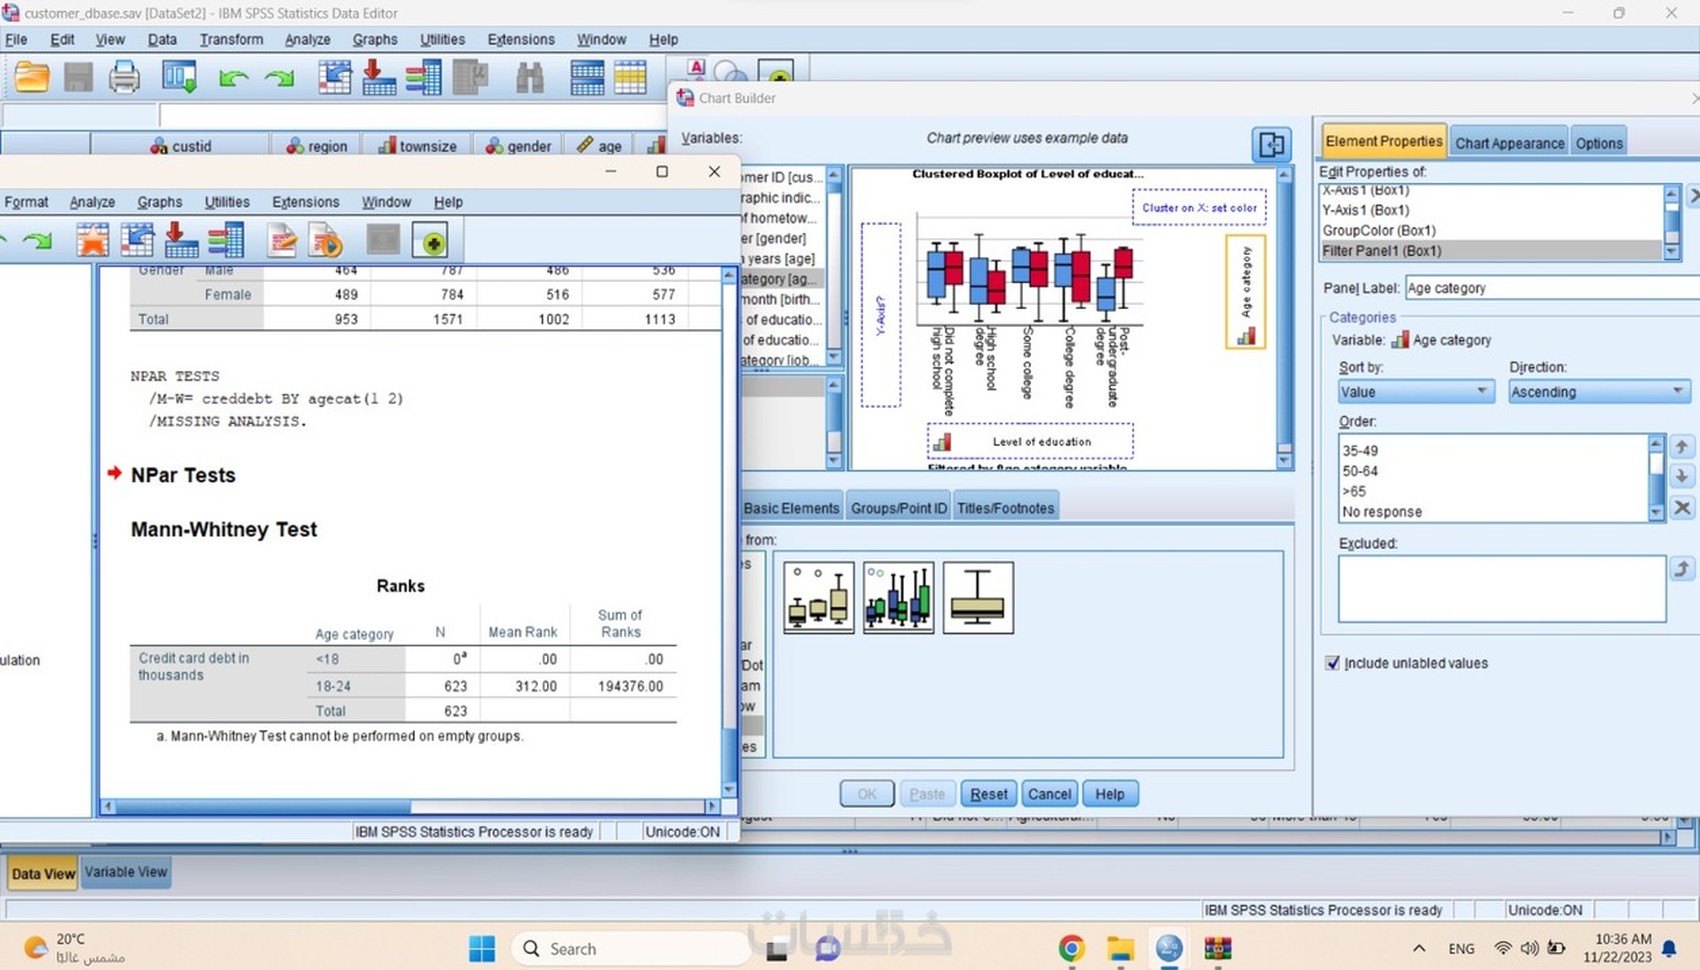The image size is (1700, 970).
Task: Open Google Chrome from the taskbar
Action: 1071,948
